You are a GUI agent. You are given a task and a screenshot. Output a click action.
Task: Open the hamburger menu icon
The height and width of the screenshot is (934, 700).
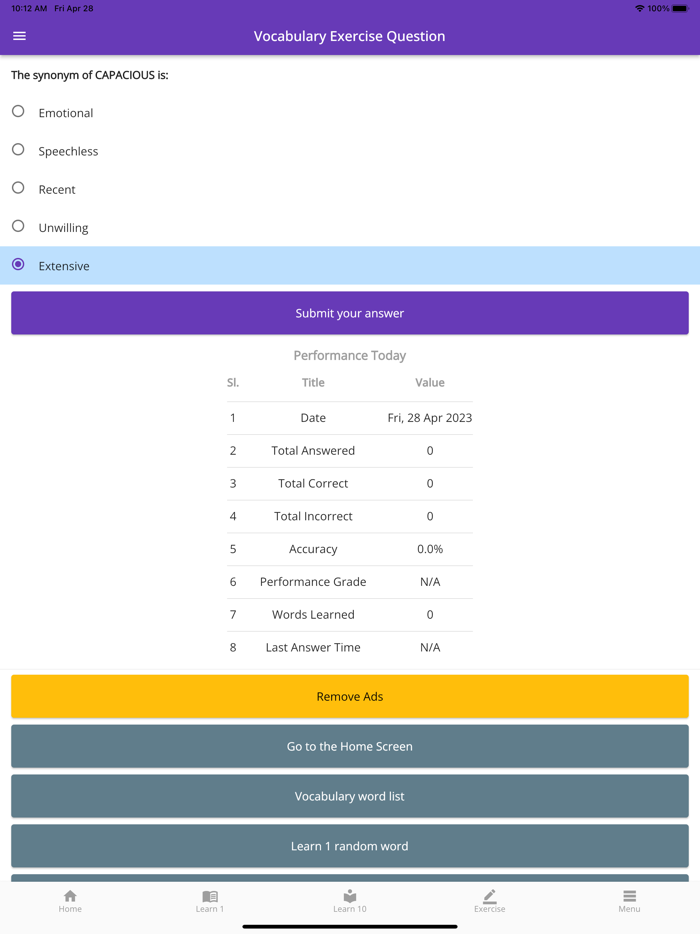(19, 35)
